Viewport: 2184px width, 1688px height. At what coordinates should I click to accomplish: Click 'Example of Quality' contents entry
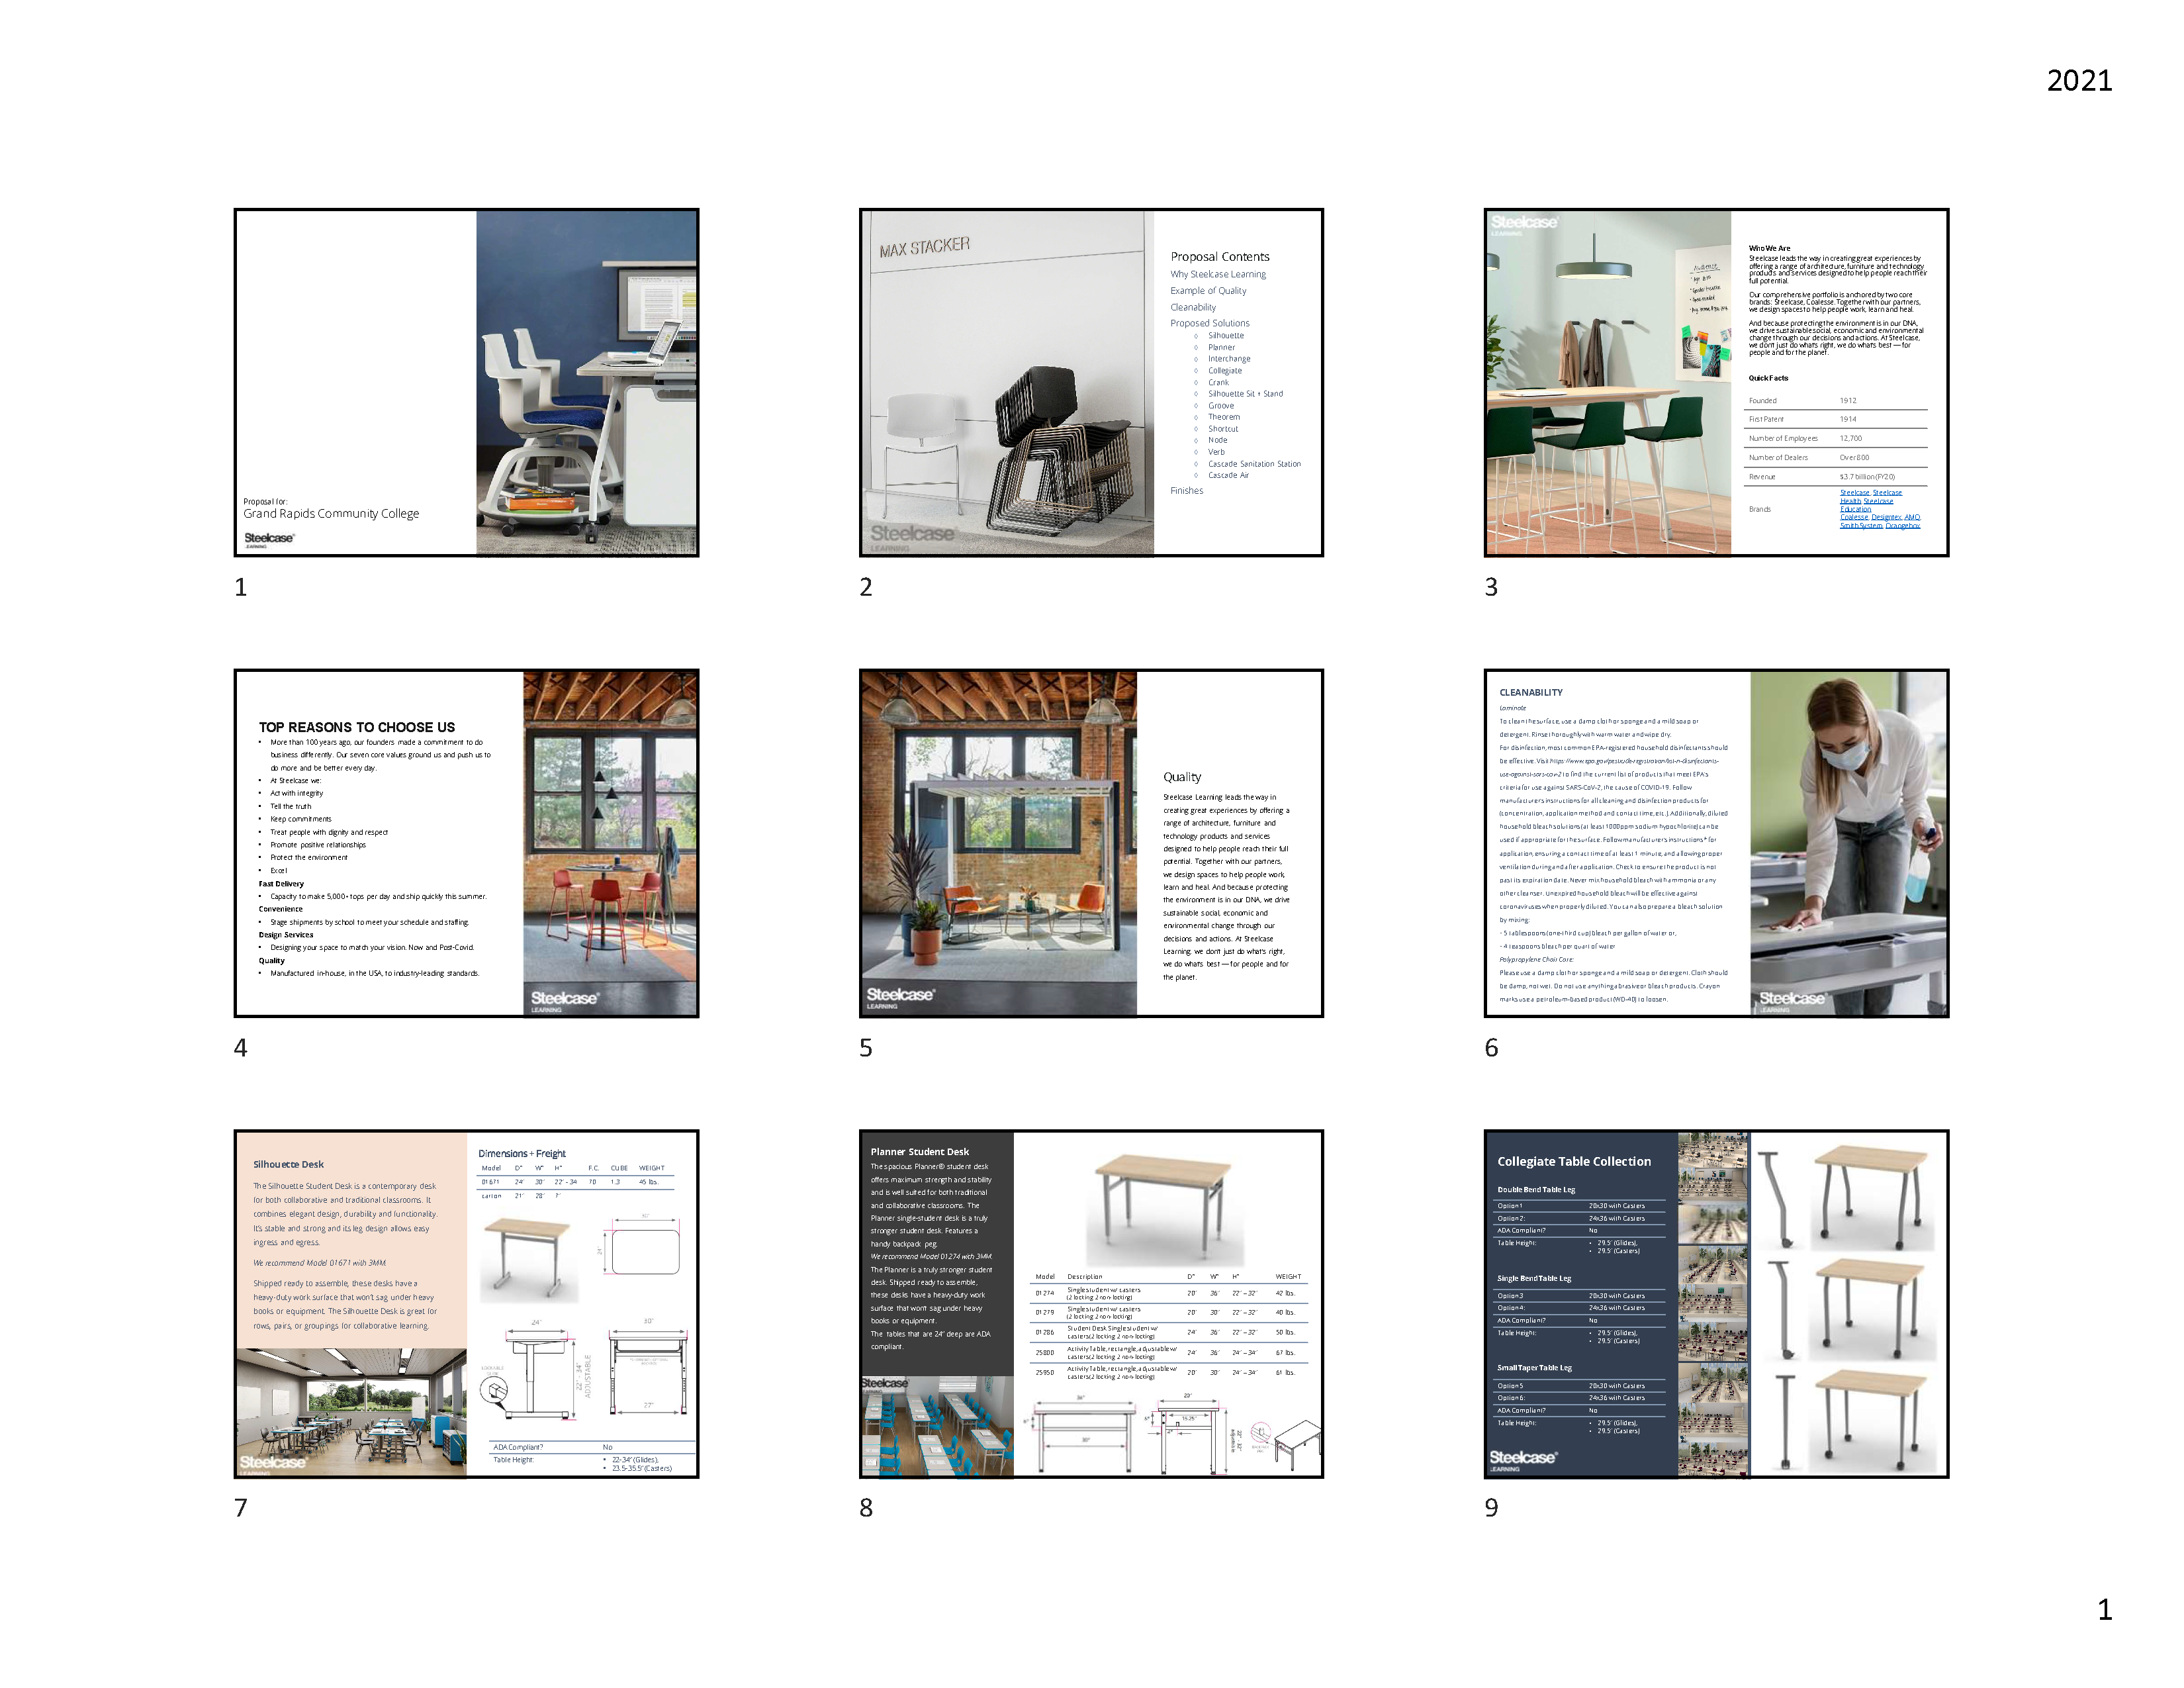pos(1208,291)
